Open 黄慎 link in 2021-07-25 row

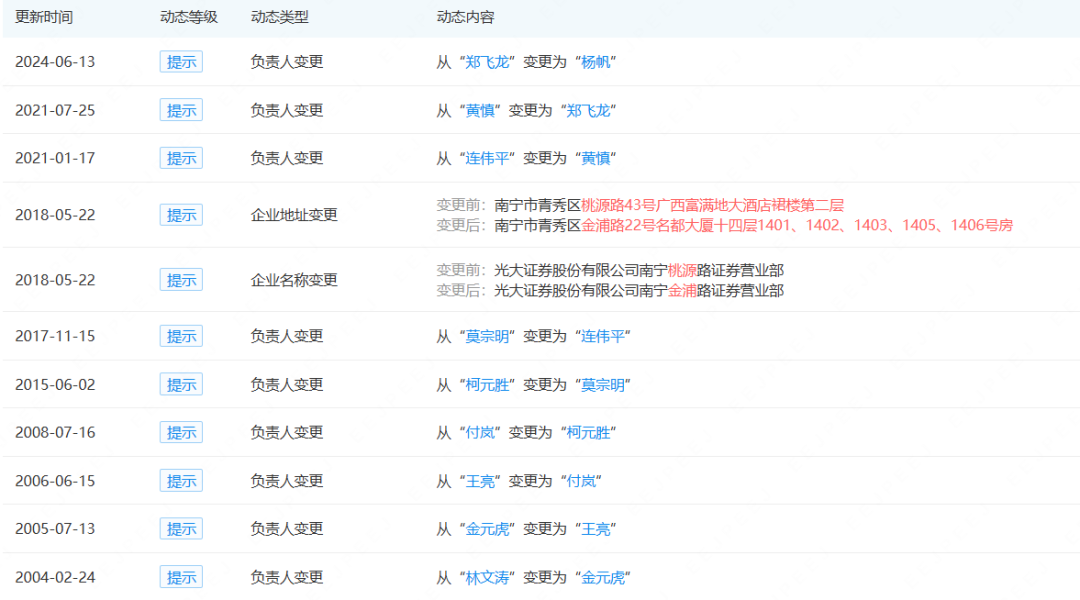point(480,110)
